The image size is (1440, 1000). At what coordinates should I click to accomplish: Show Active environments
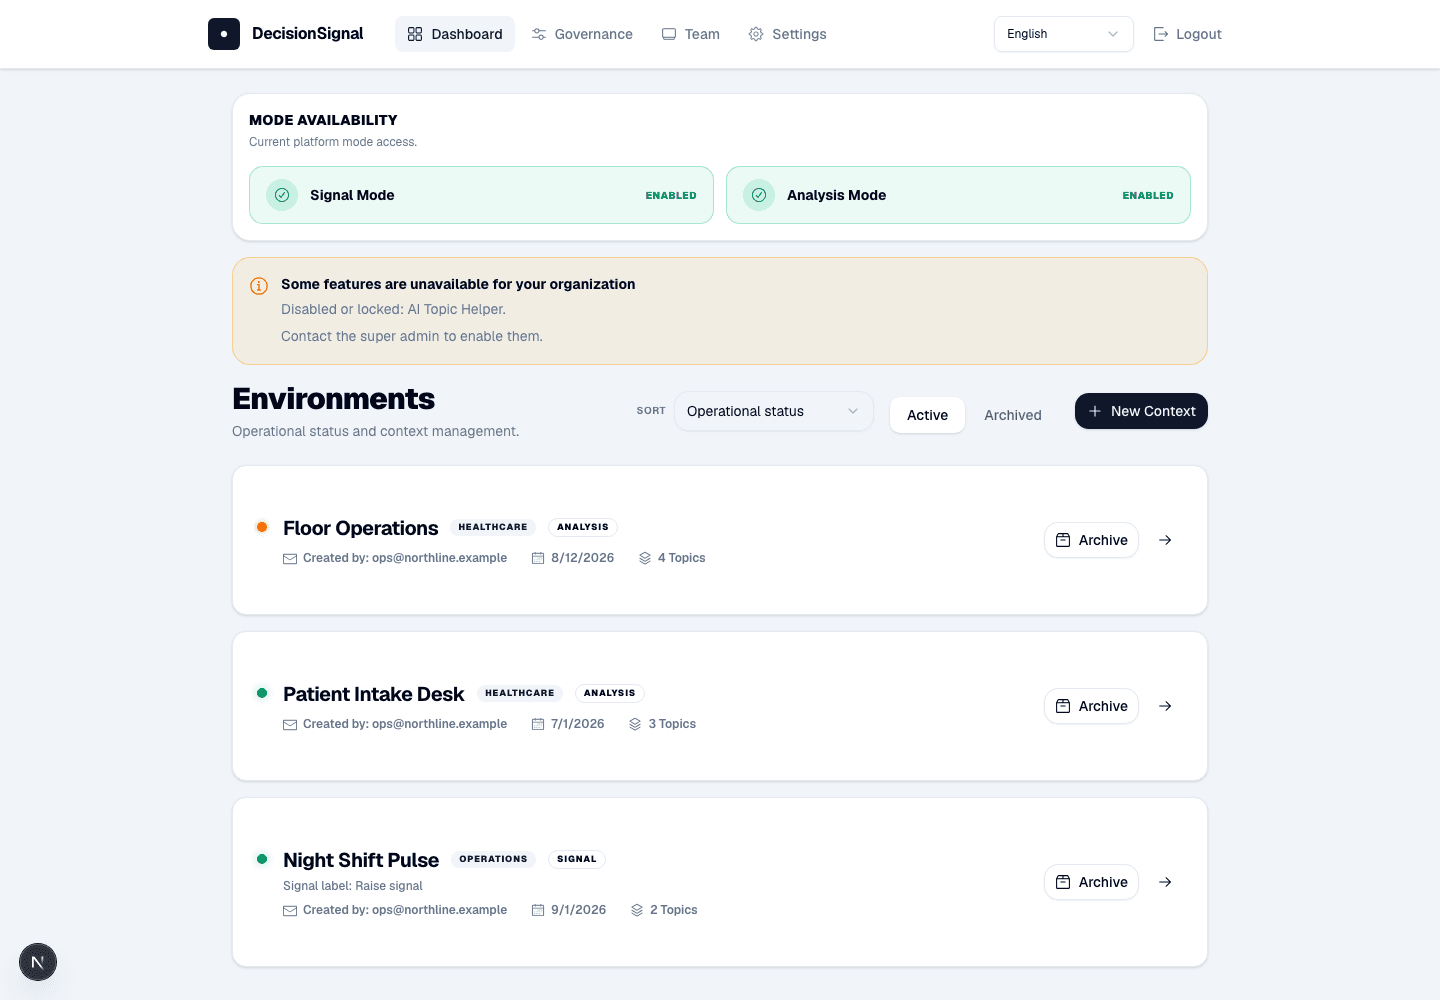click(x=927, y=415)
